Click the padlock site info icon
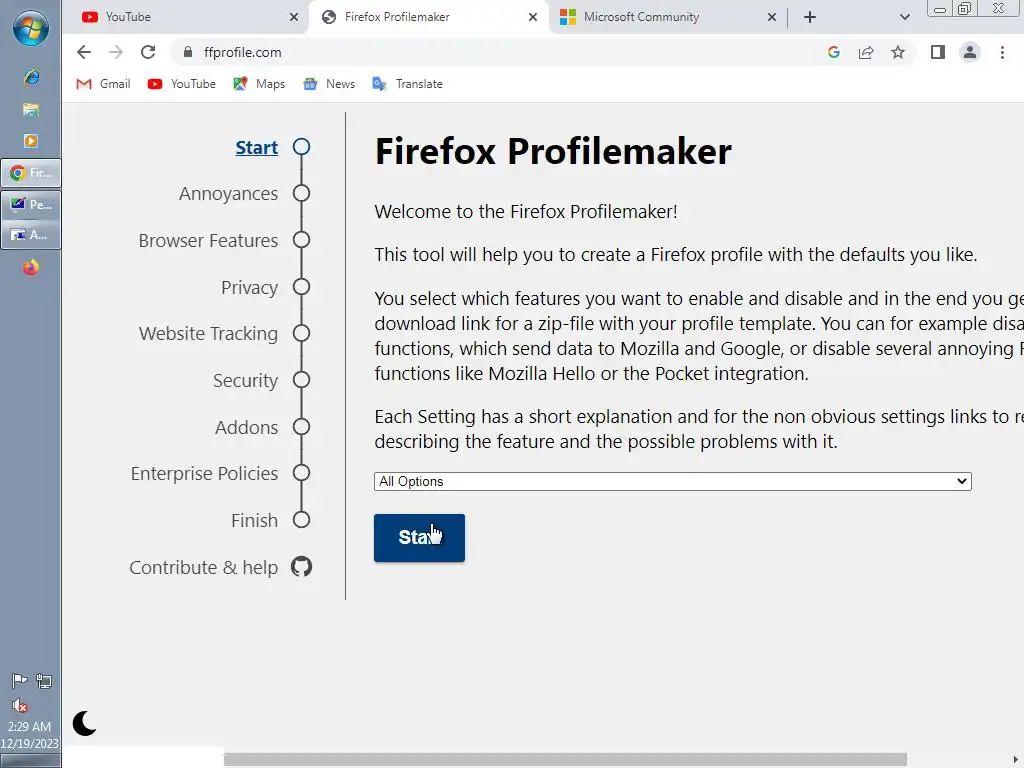This screenshot has width=1024, height=768. [x=188, y=52]
